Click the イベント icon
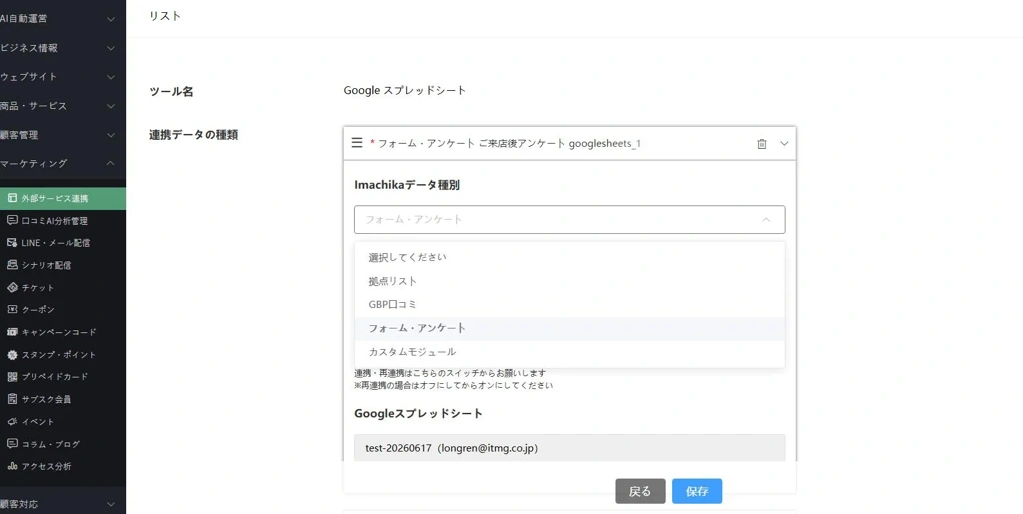 pos(12,421)
